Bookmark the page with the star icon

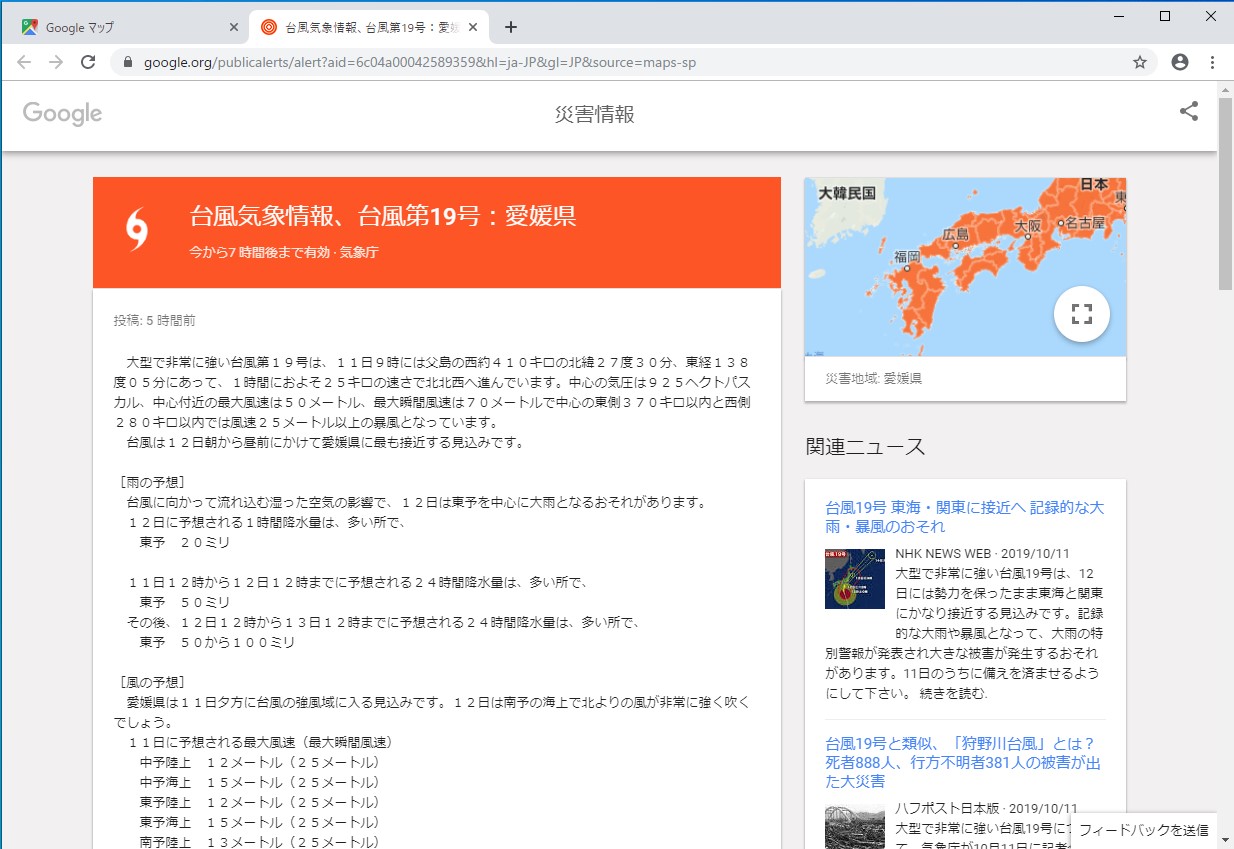tap(1139, 61)
